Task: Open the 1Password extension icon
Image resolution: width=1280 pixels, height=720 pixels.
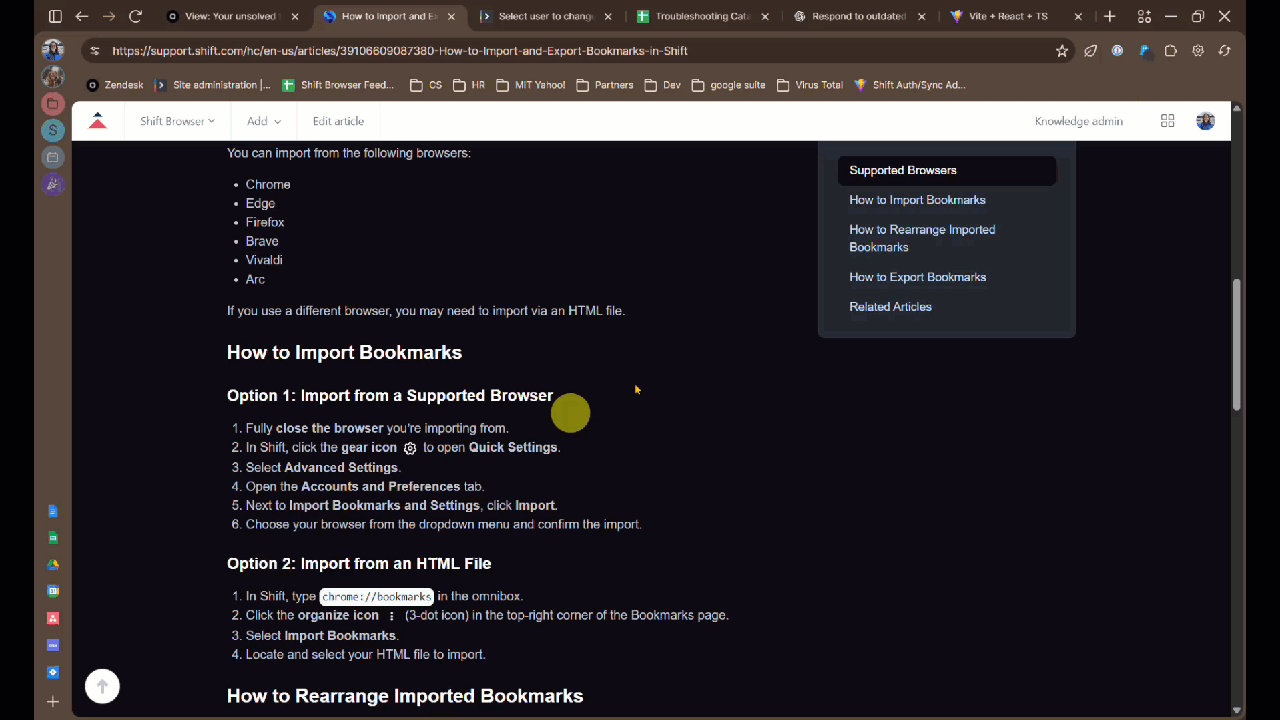Action: click(1117, 50)
